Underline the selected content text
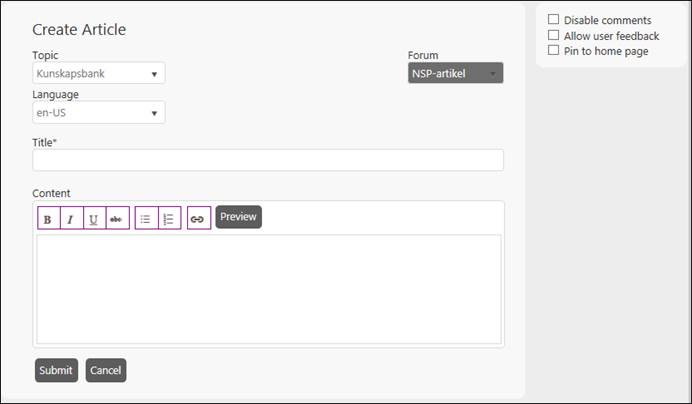 [94, 219]
